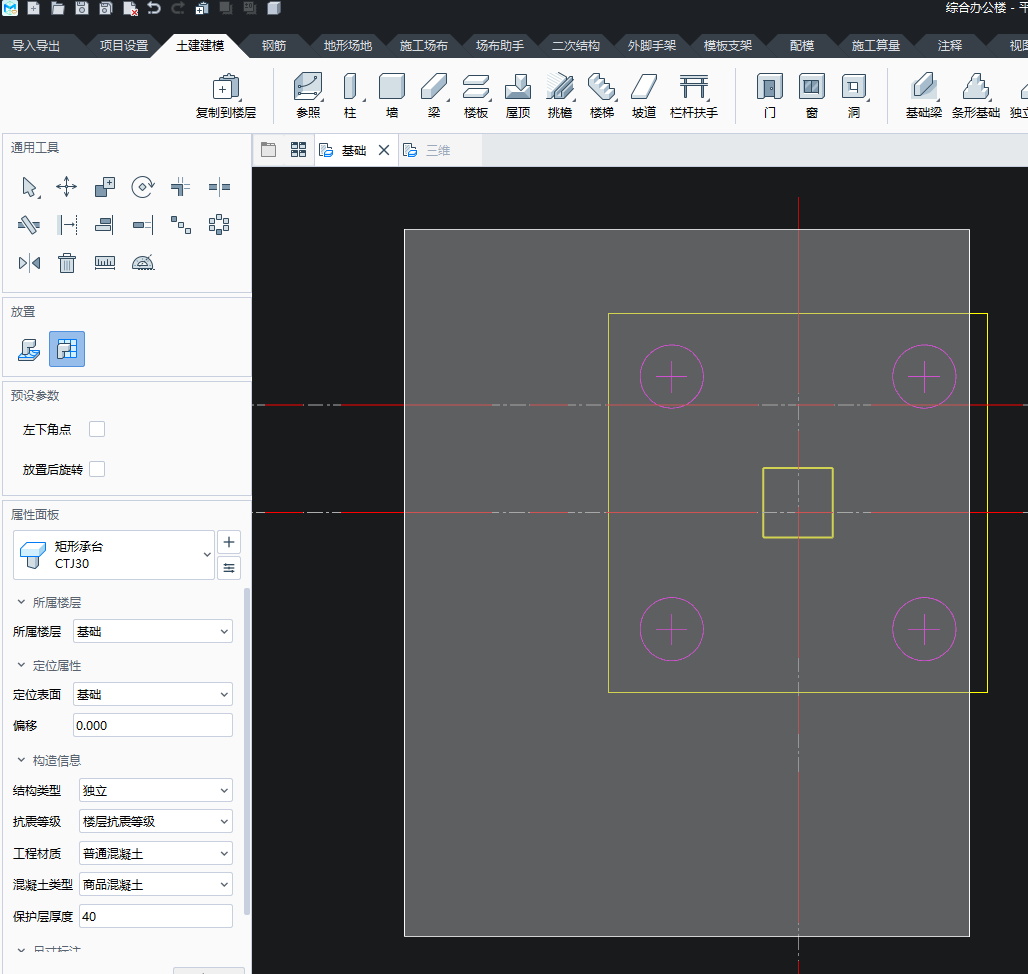Click the add type plus button
This screenshot has height=974, width=1028.
point(229,542)
